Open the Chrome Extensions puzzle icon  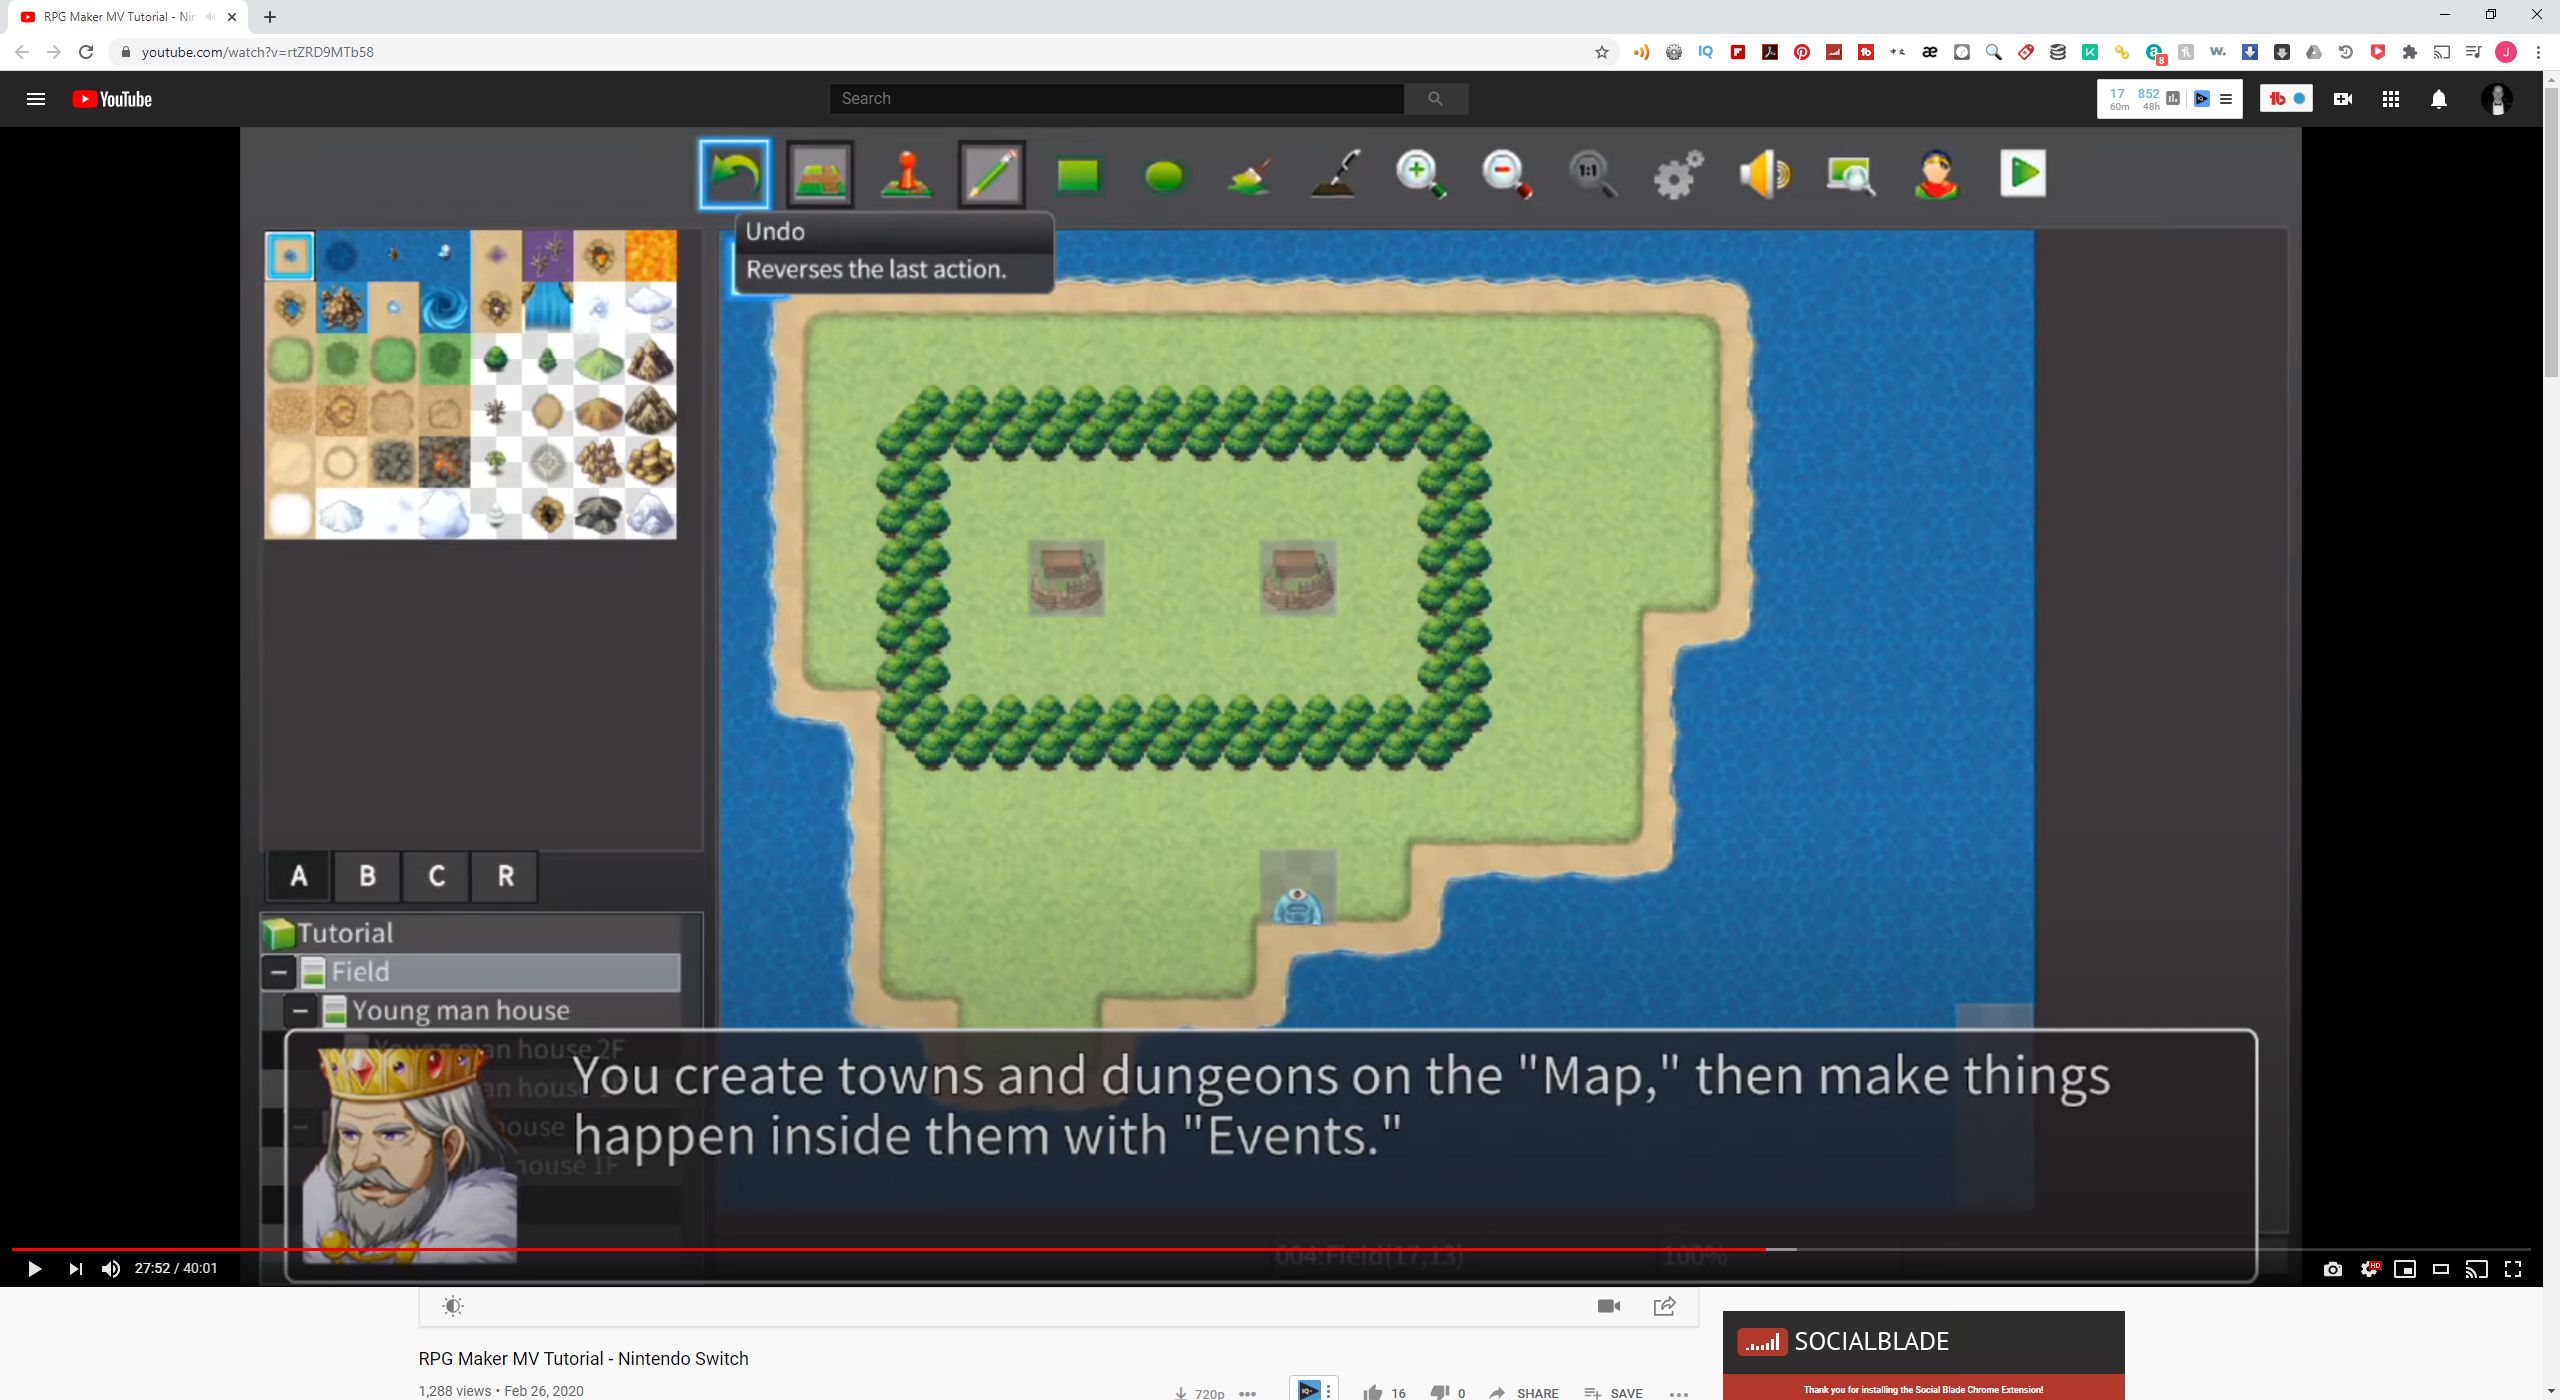coord(2410,52)
